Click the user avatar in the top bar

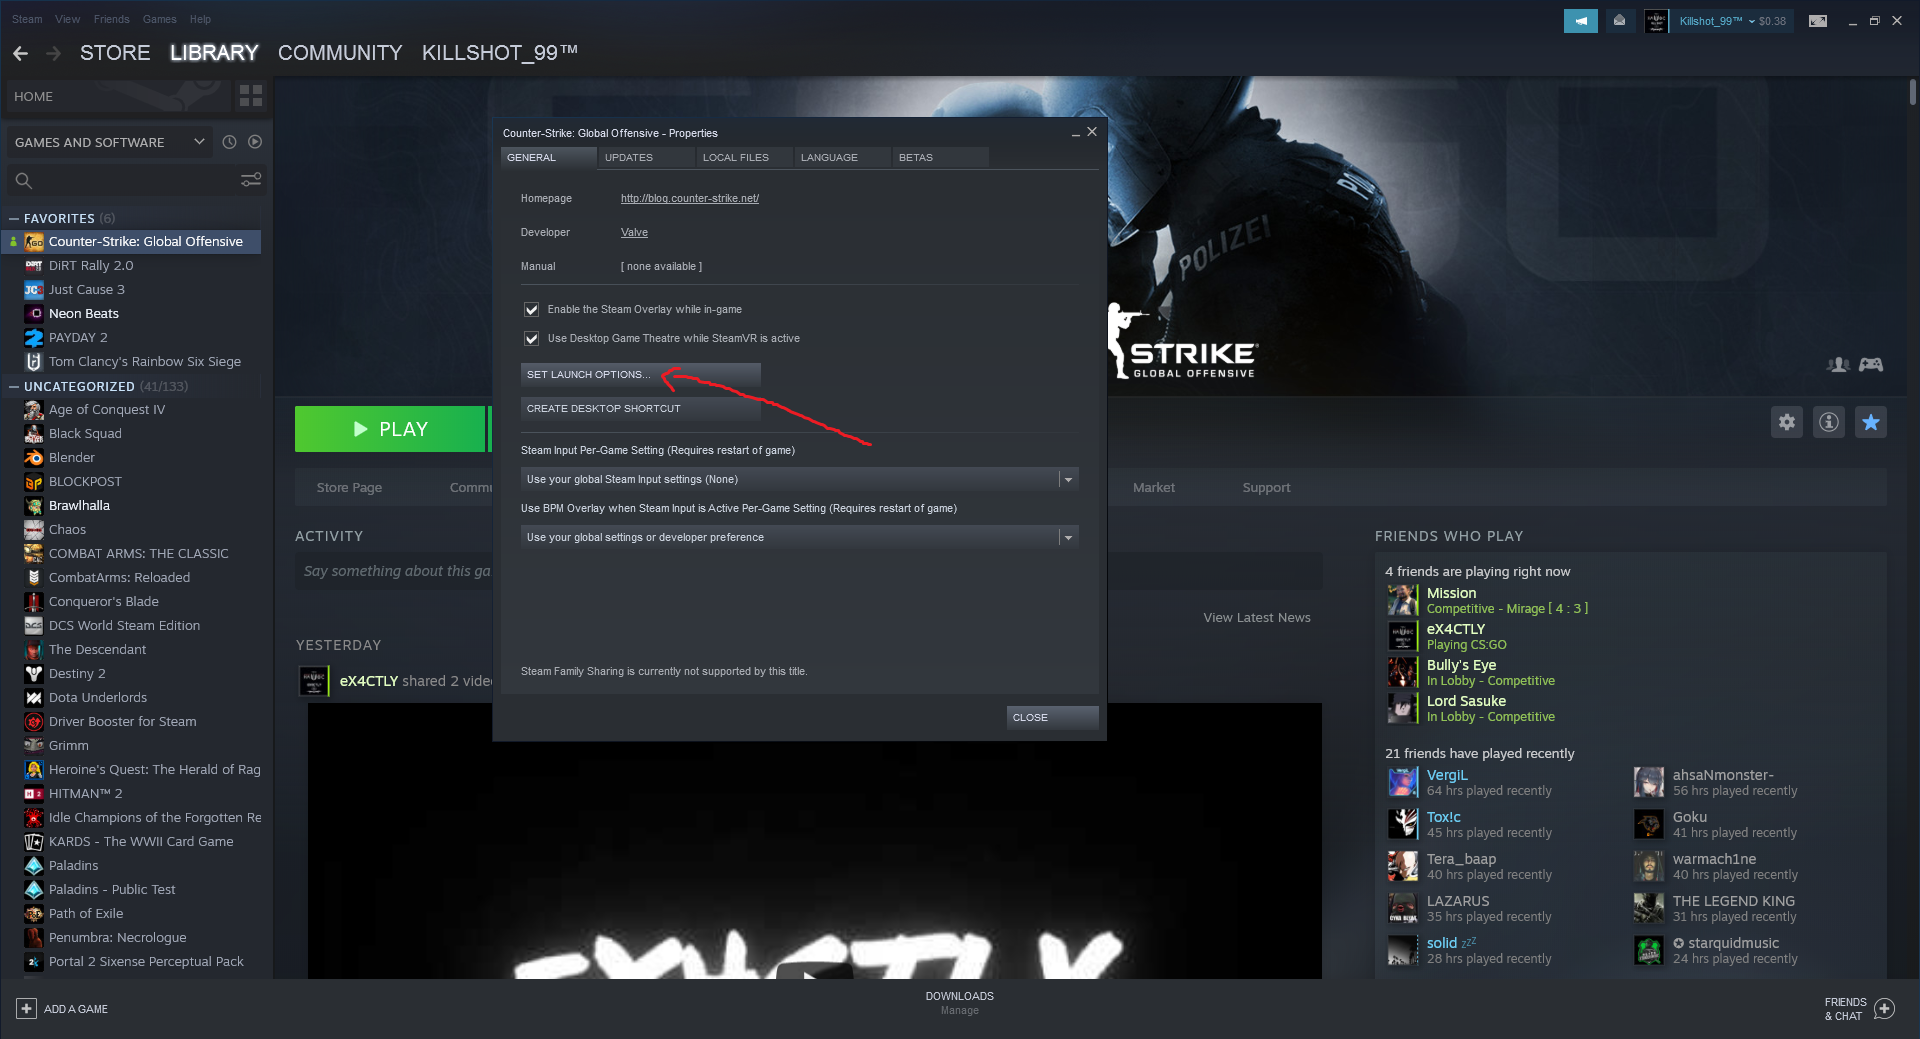[1657, 21]
